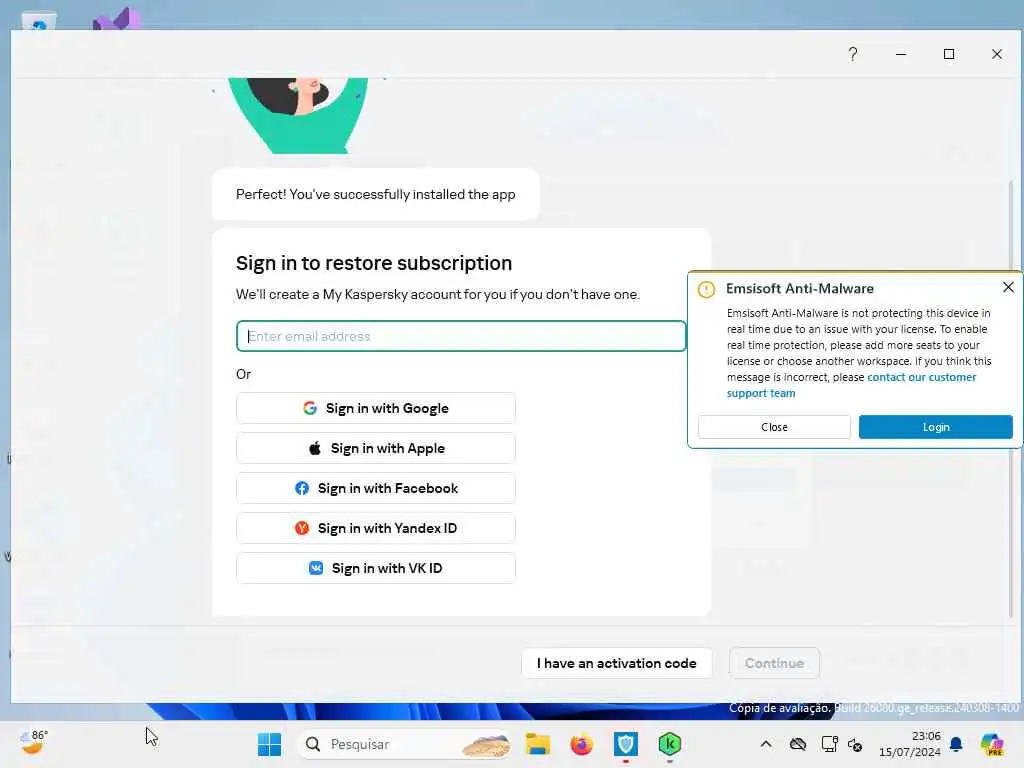
Task: Click the Pesquisar taskbar search box
Action: [403, 744]
